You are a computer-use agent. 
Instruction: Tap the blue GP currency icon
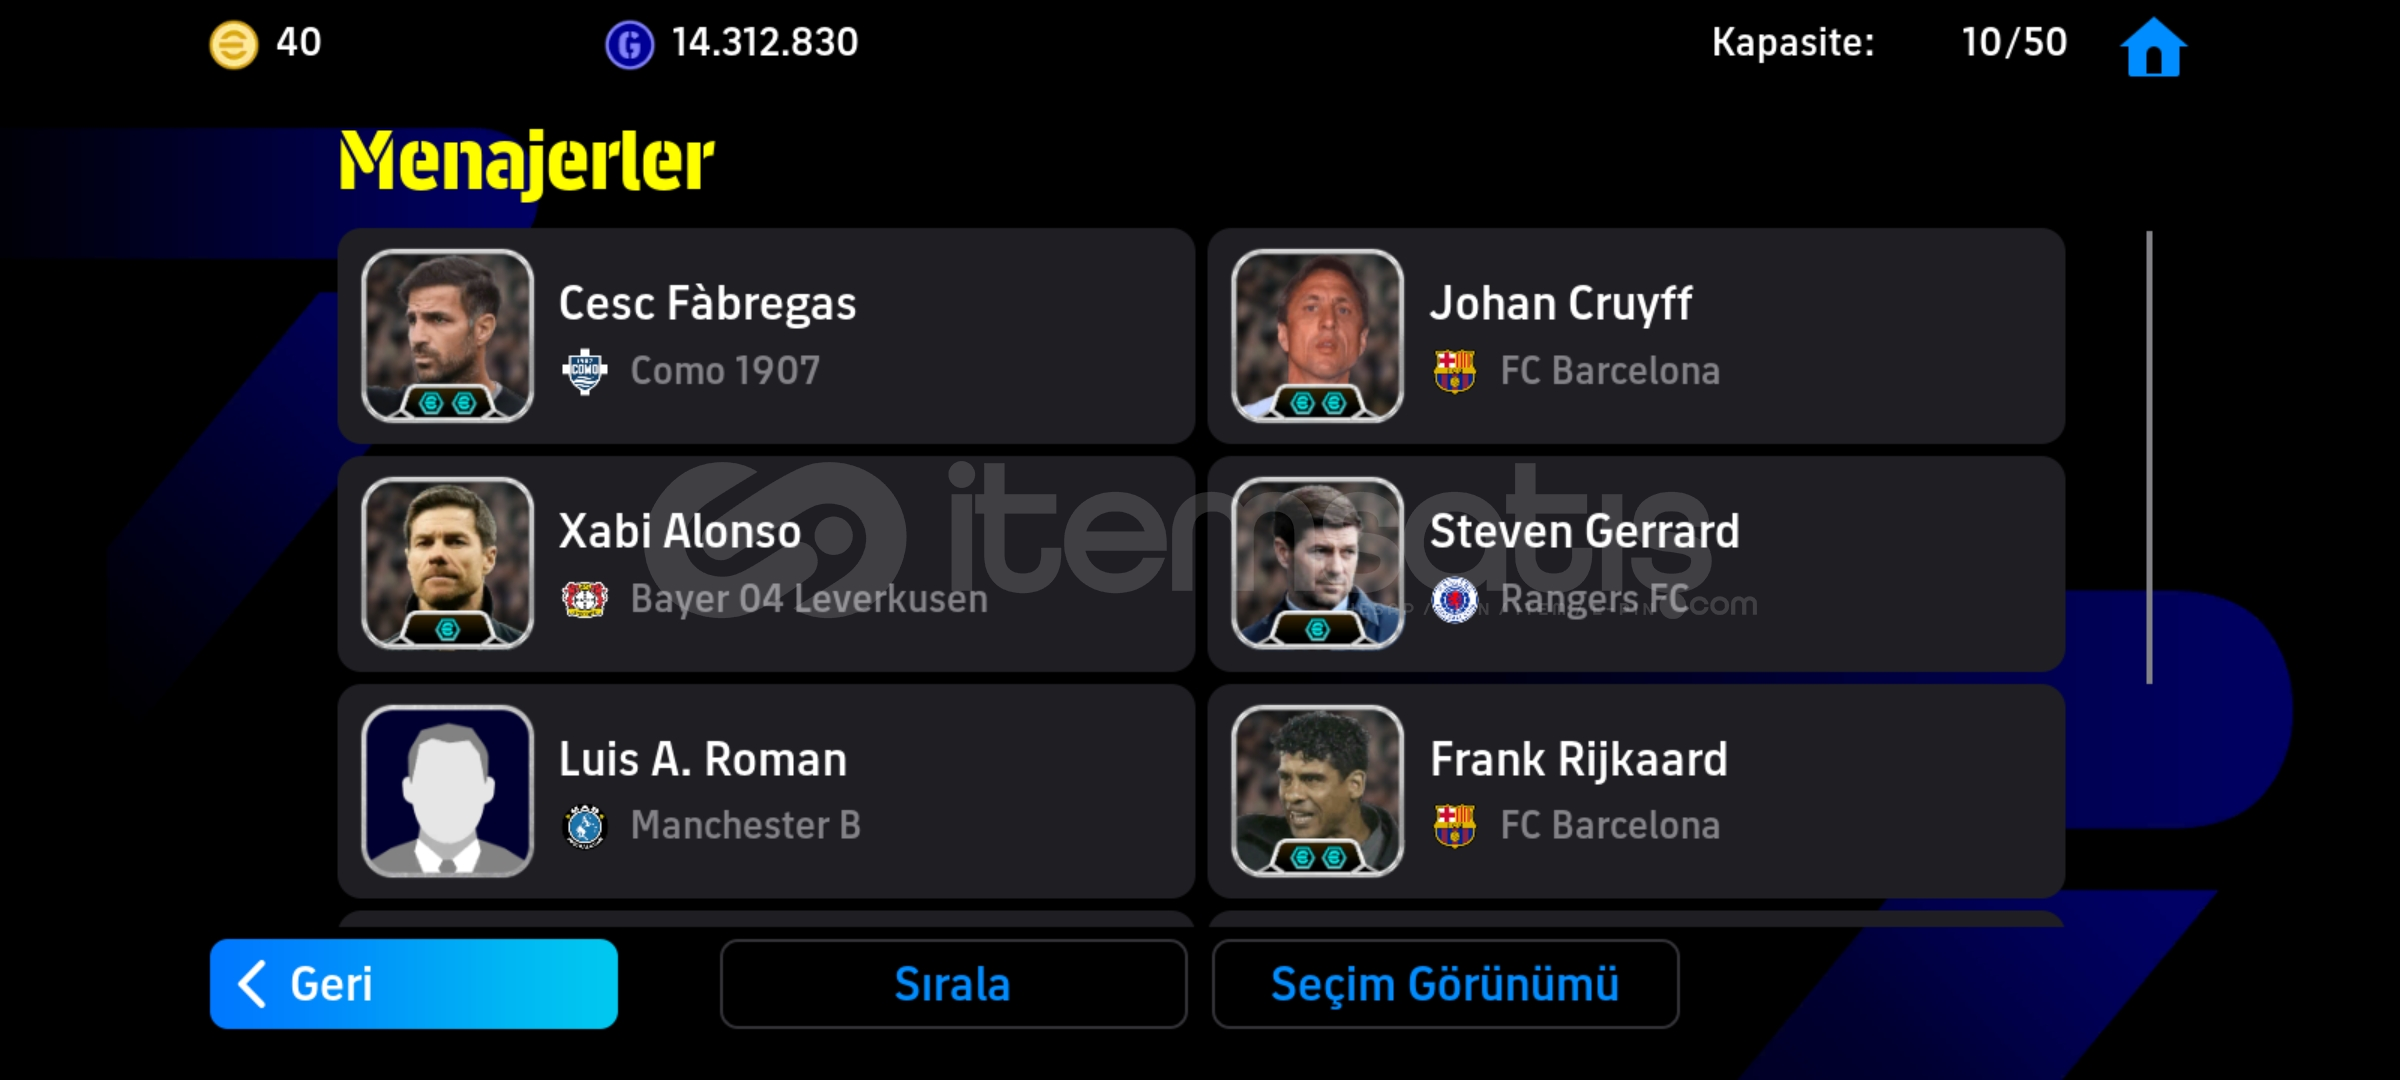click(629, 45)
